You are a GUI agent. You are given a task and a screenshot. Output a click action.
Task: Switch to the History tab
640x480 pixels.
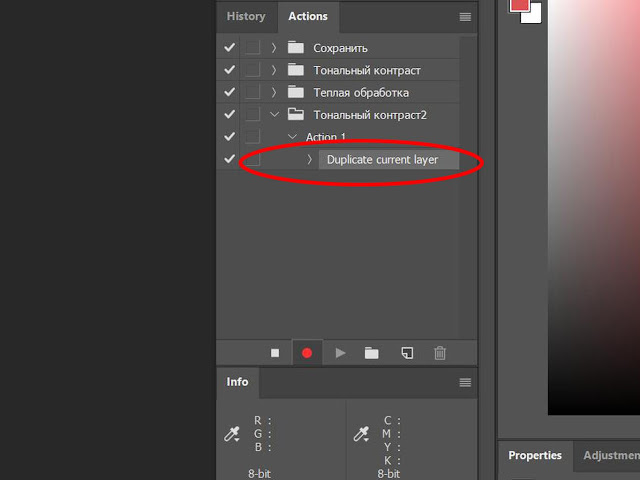coord(246,16)
